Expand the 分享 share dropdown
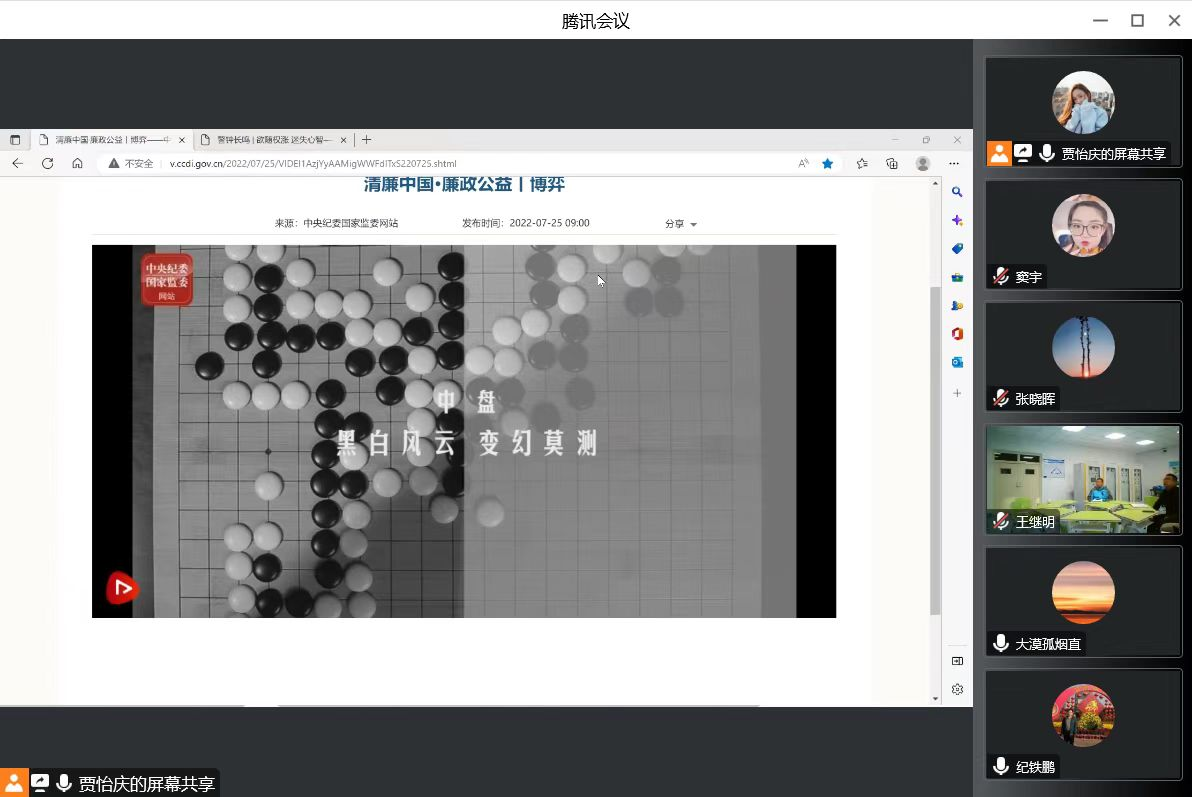 (681, 224)
